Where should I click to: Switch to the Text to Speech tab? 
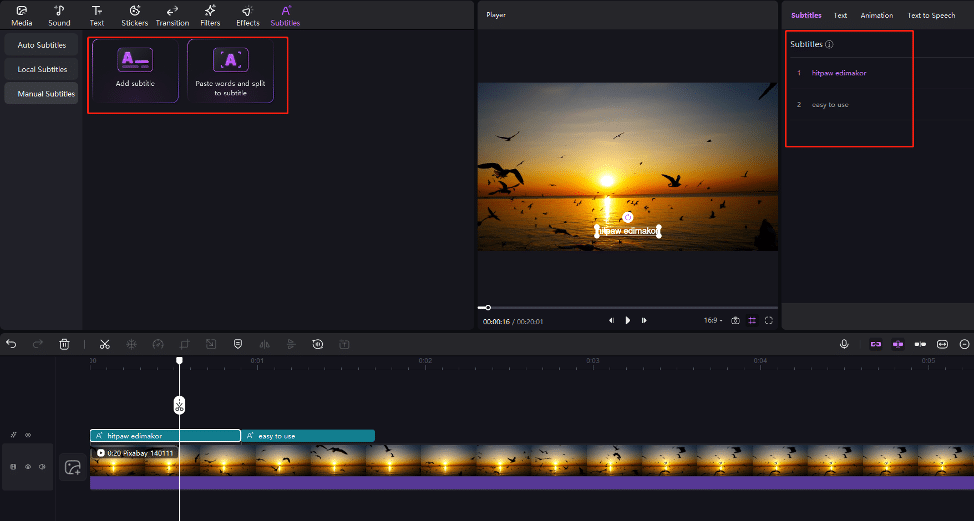coord(931,16)
